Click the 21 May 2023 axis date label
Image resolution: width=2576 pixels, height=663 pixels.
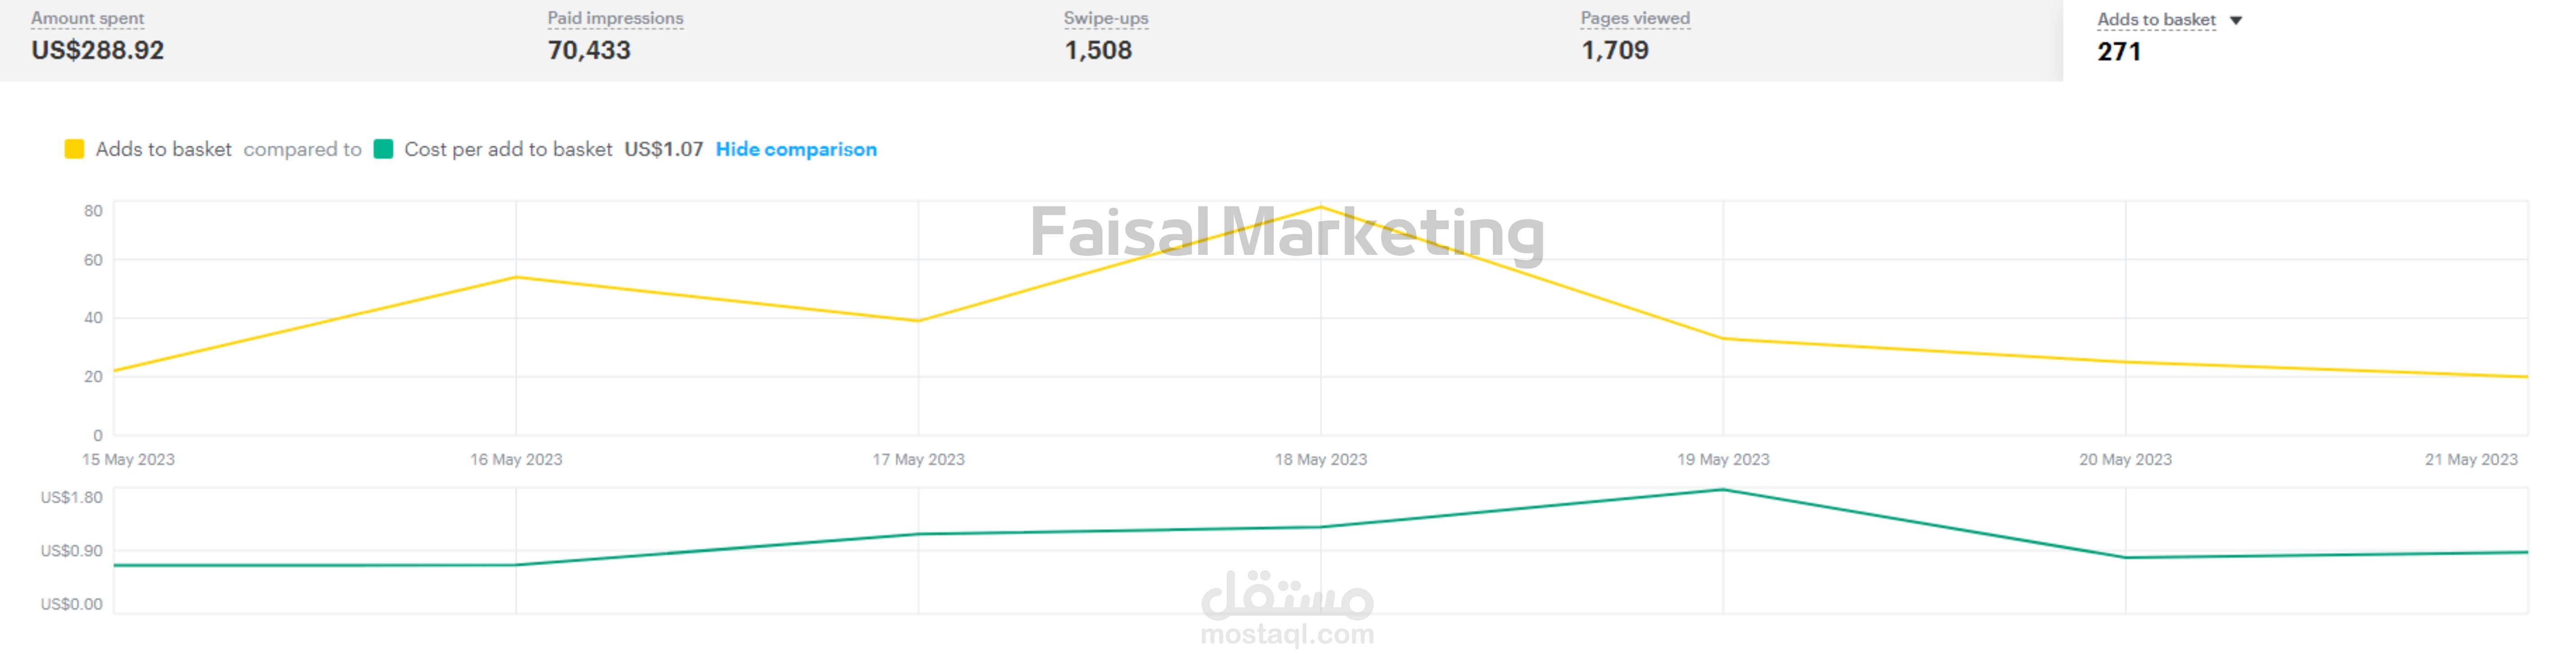pyautogui.click(x=2471, y=460)
